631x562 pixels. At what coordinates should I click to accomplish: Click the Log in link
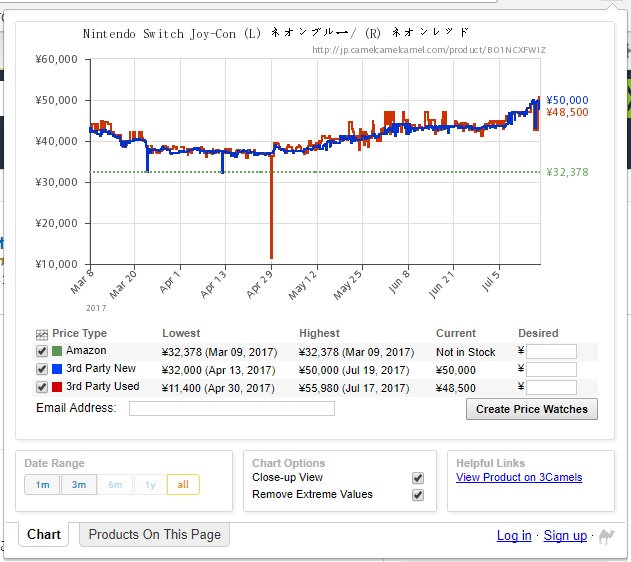pyautogui.click(x=514, y=536)
